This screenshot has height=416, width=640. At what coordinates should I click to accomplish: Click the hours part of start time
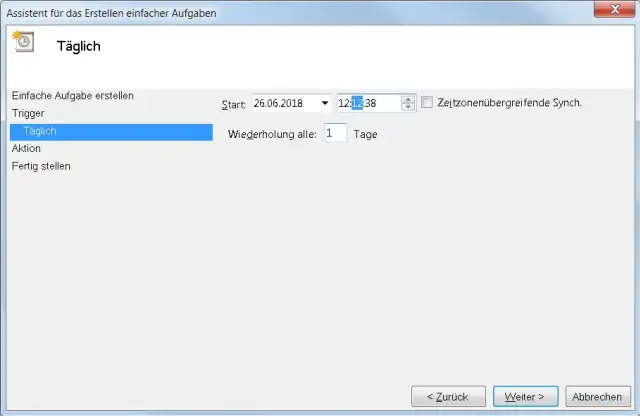pyautogui.click(x=344, y=103)
